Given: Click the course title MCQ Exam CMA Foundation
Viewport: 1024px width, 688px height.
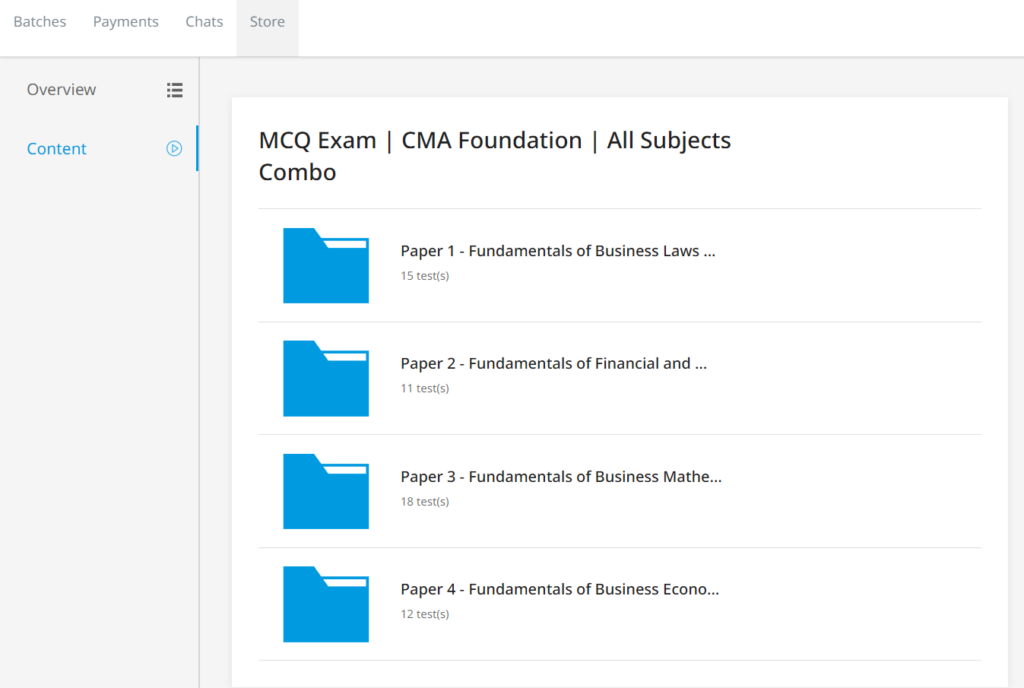Looking at the screenshot, I should 495,155.
